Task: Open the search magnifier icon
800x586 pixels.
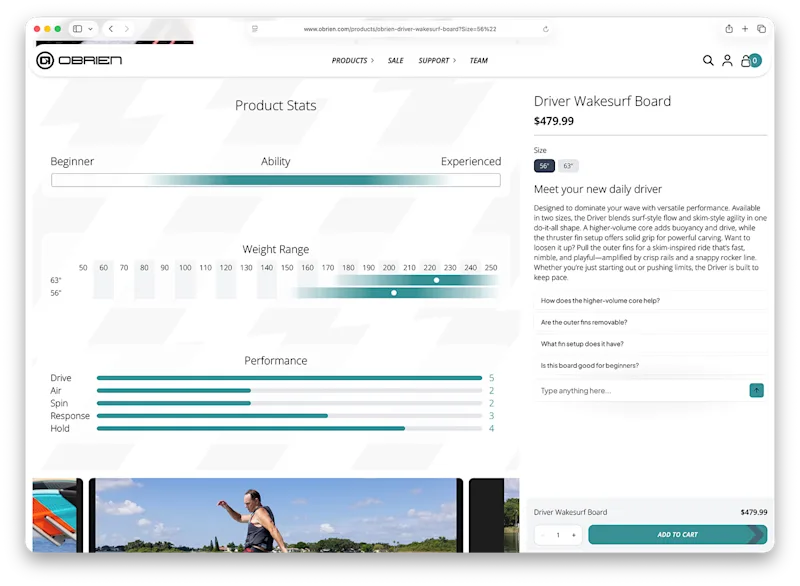Action: (708, 61)
